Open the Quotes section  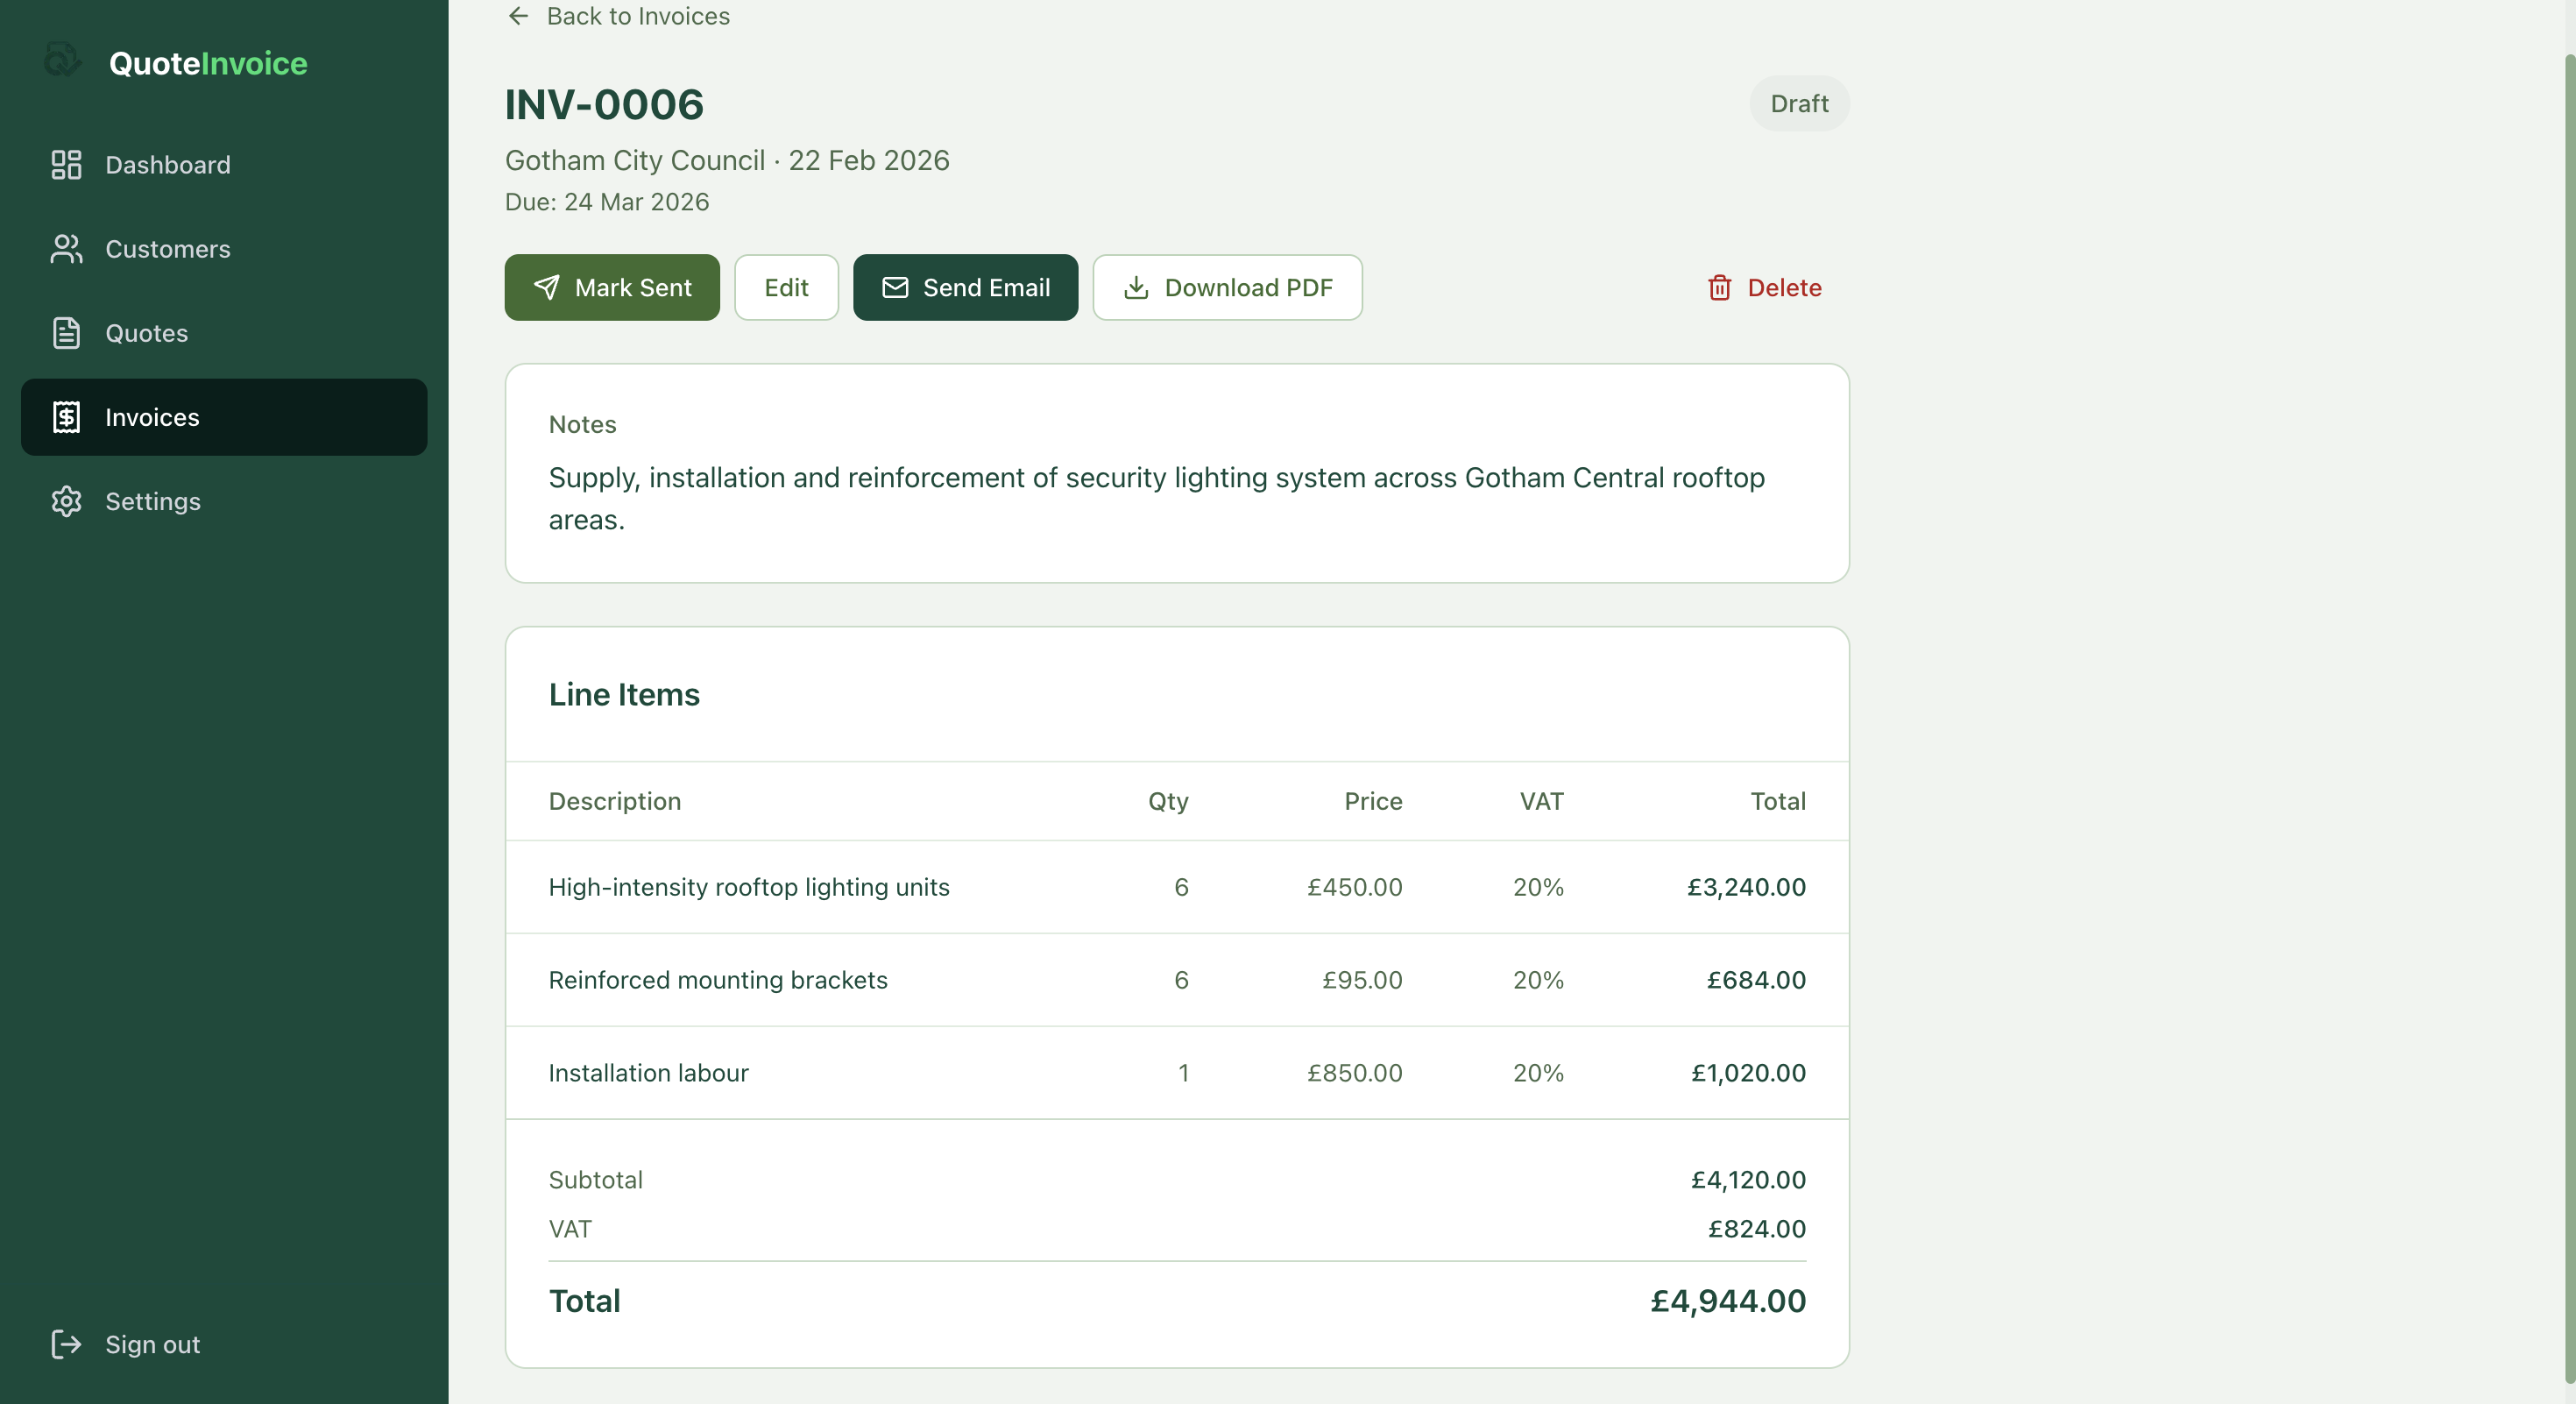point(147,333)
